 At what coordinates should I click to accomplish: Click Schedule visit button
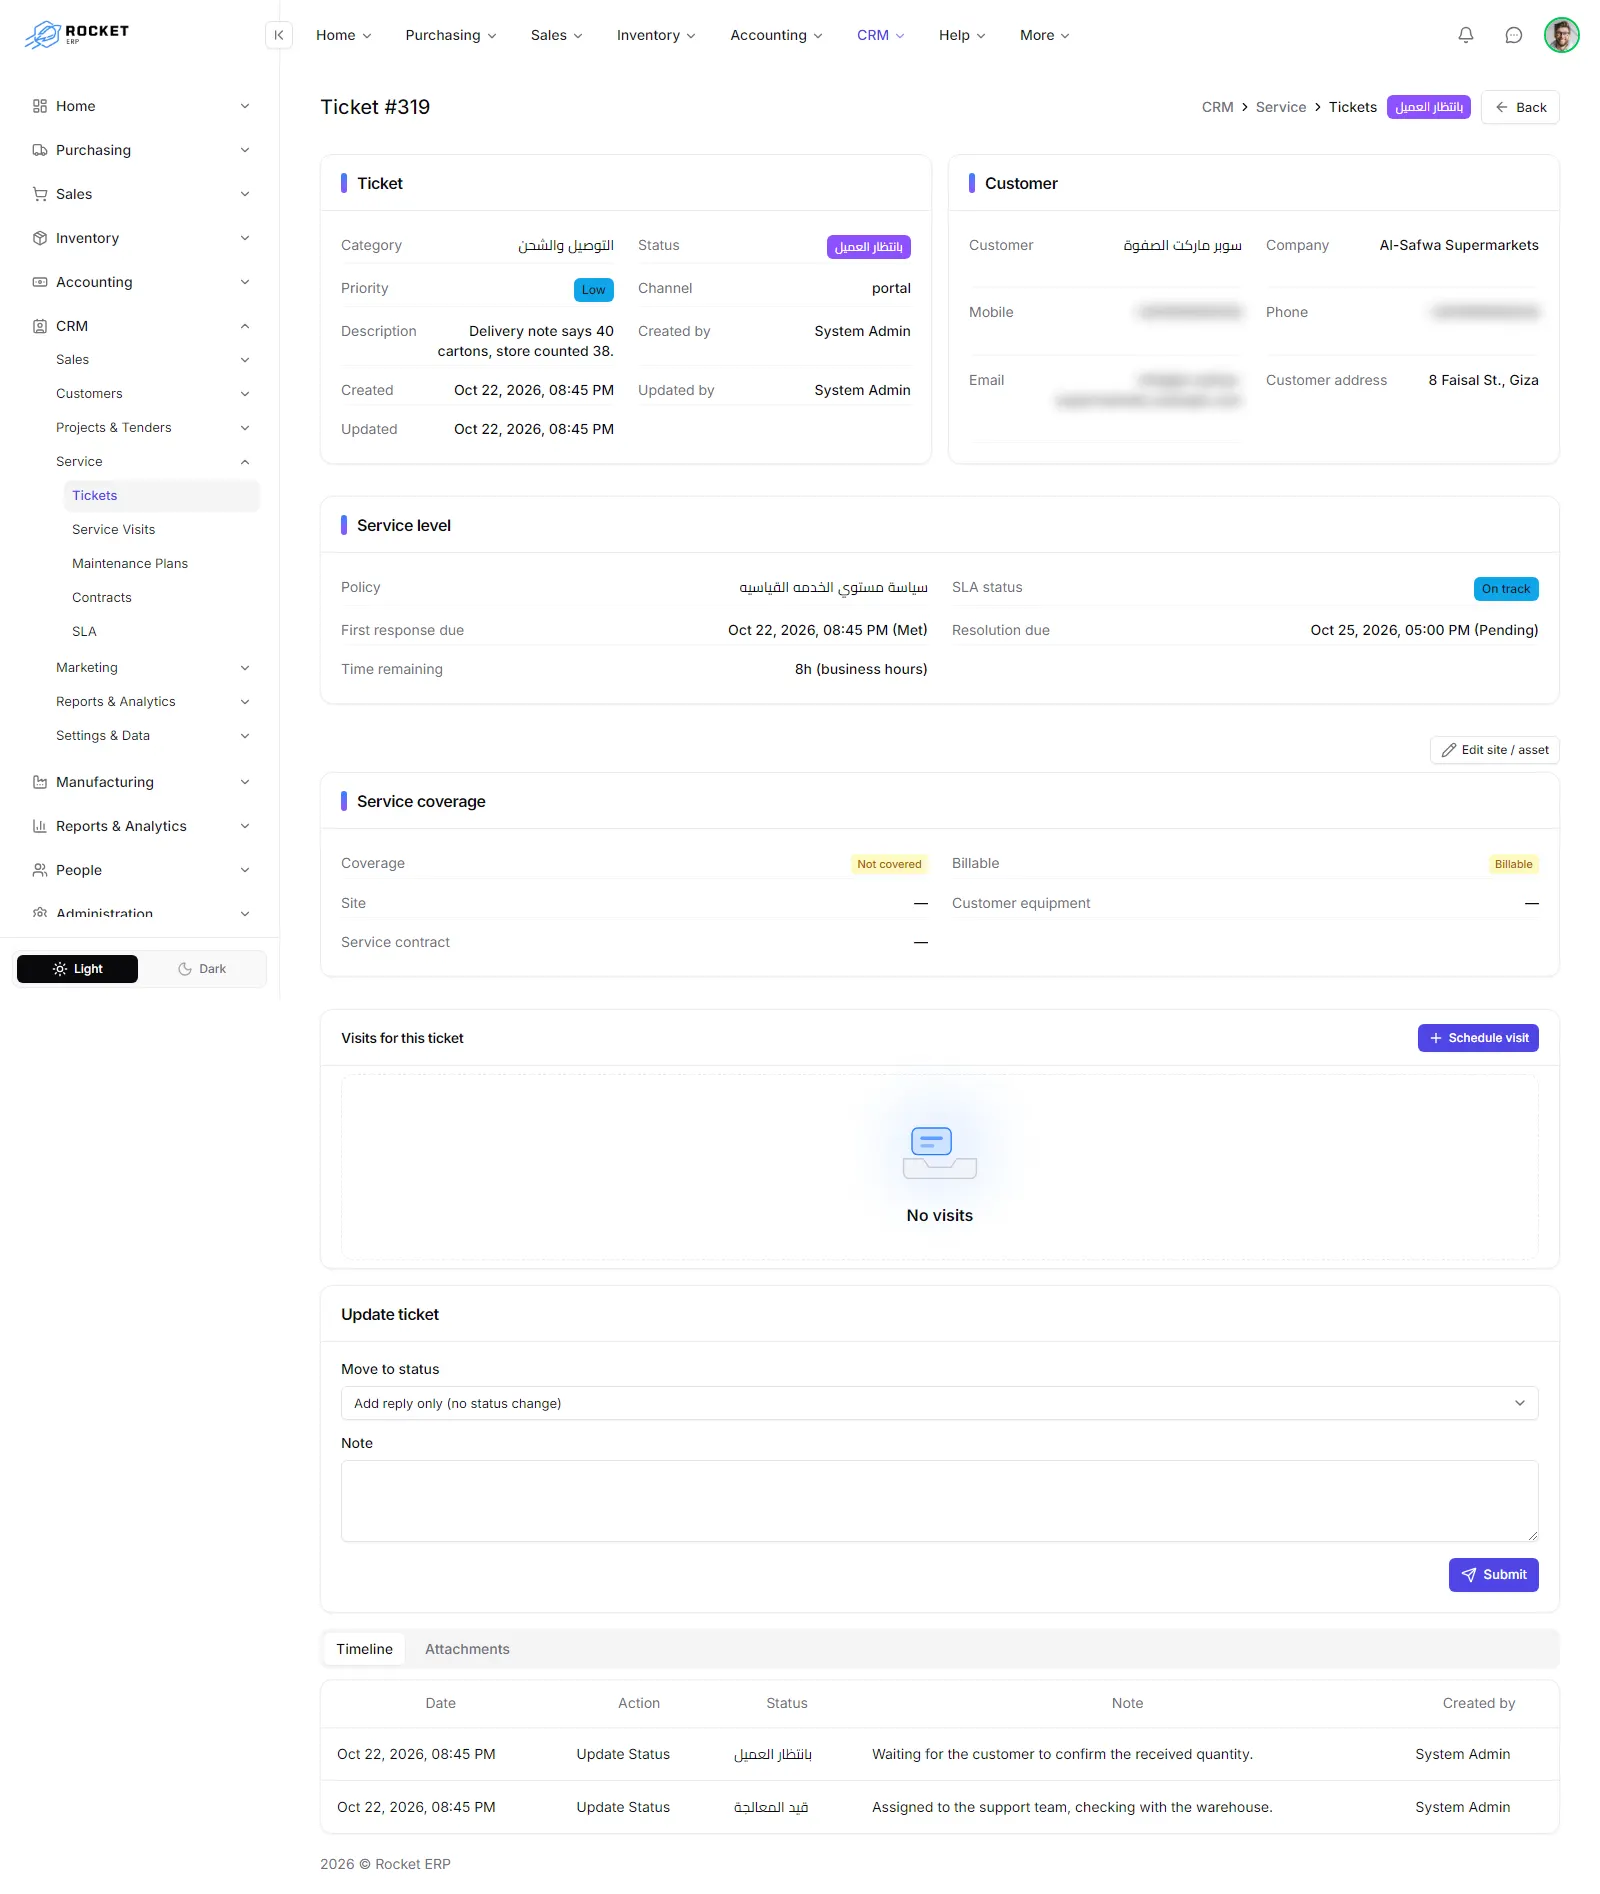pos(1478,1038)
